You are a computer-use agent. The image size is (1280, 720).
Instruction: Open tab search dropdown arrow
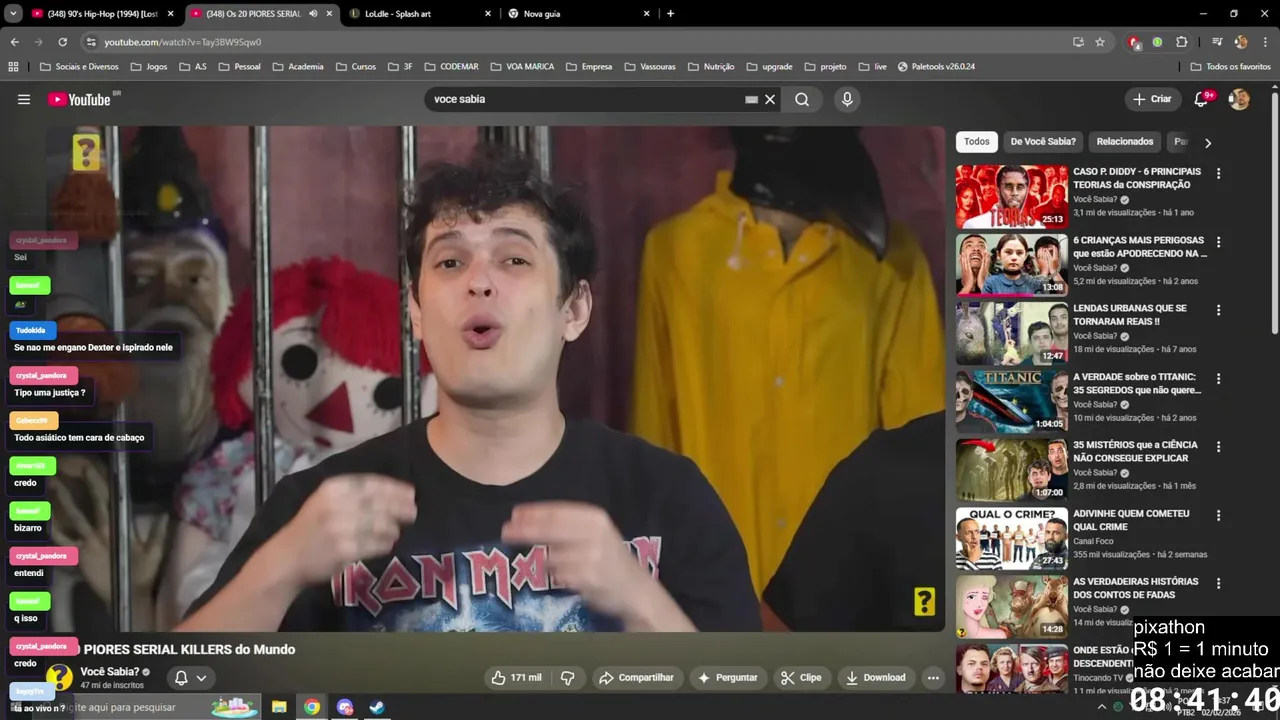13,14
